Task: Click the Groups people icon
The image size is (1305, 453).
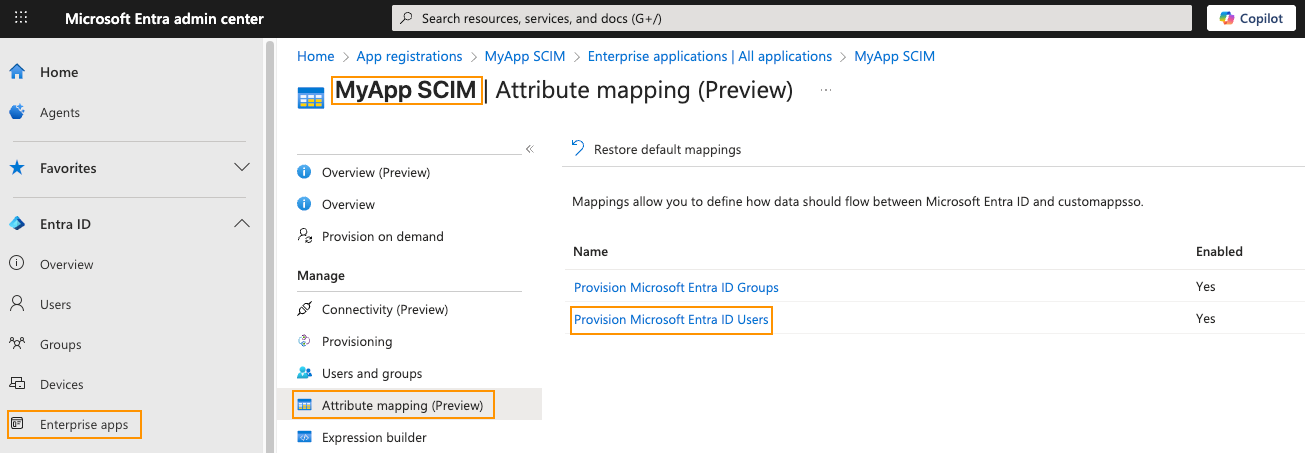Action: (17, 344)
